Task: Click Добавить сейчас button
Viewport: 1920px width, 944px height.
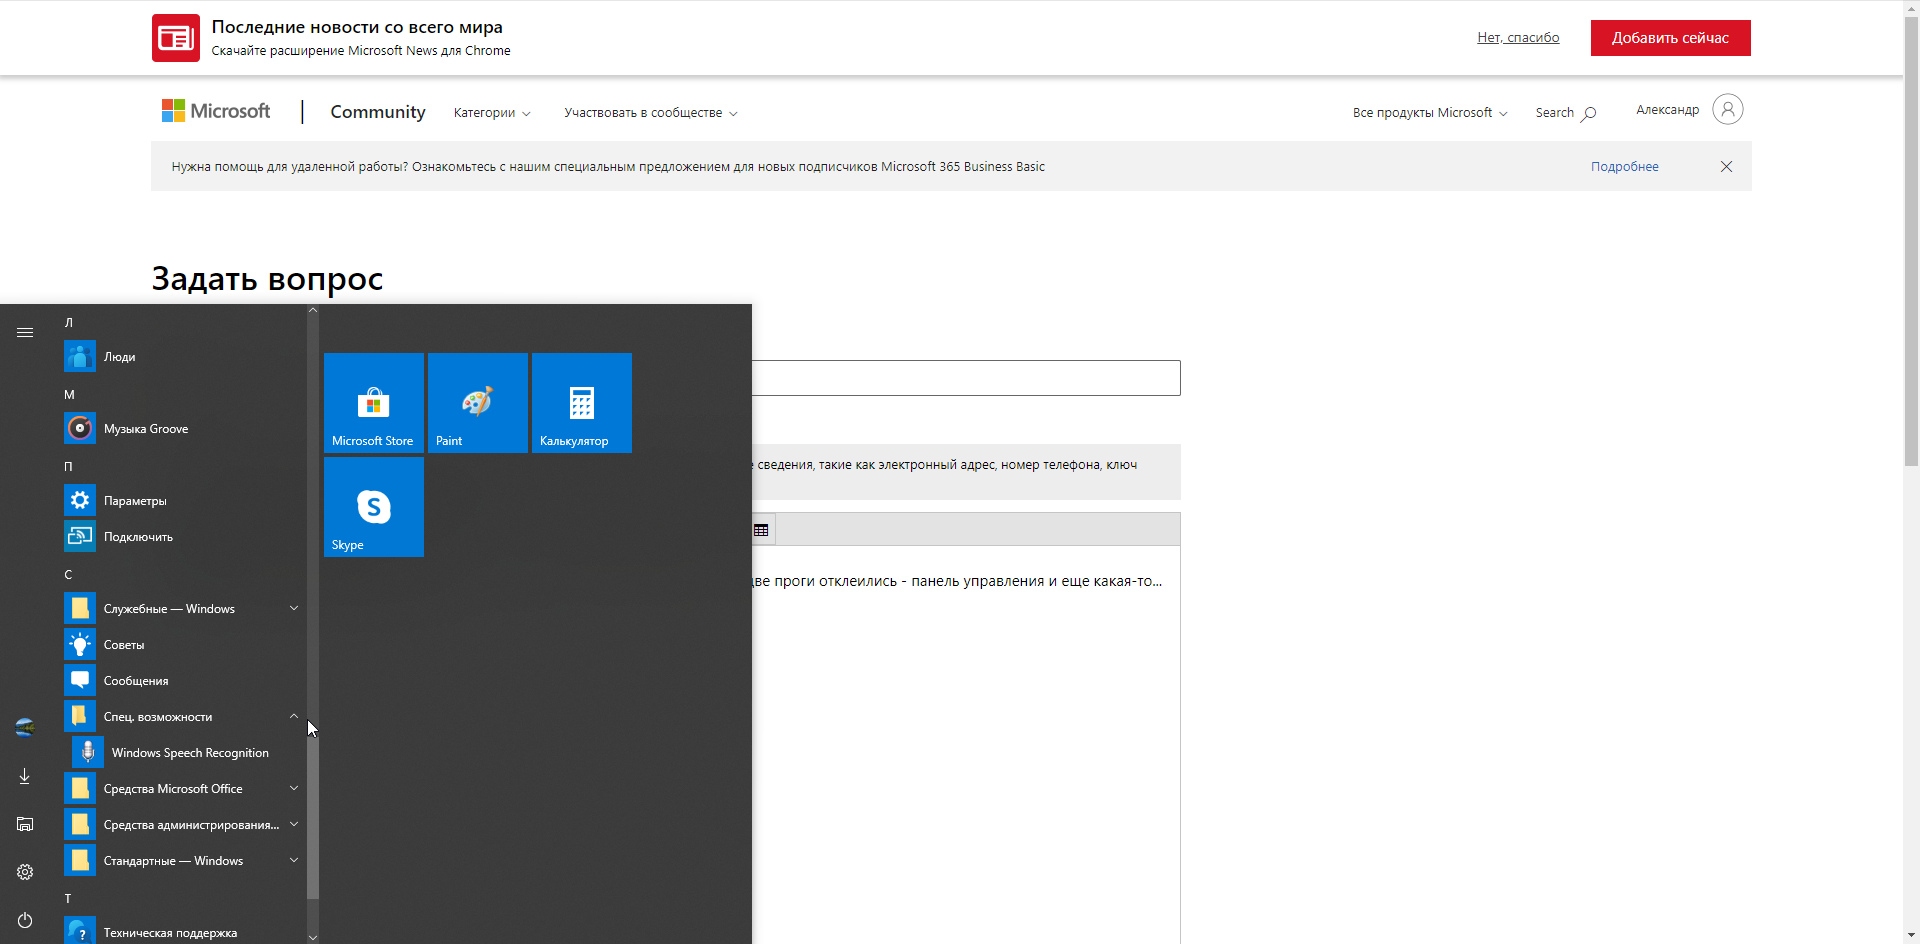Action: tap(1670, 38)
